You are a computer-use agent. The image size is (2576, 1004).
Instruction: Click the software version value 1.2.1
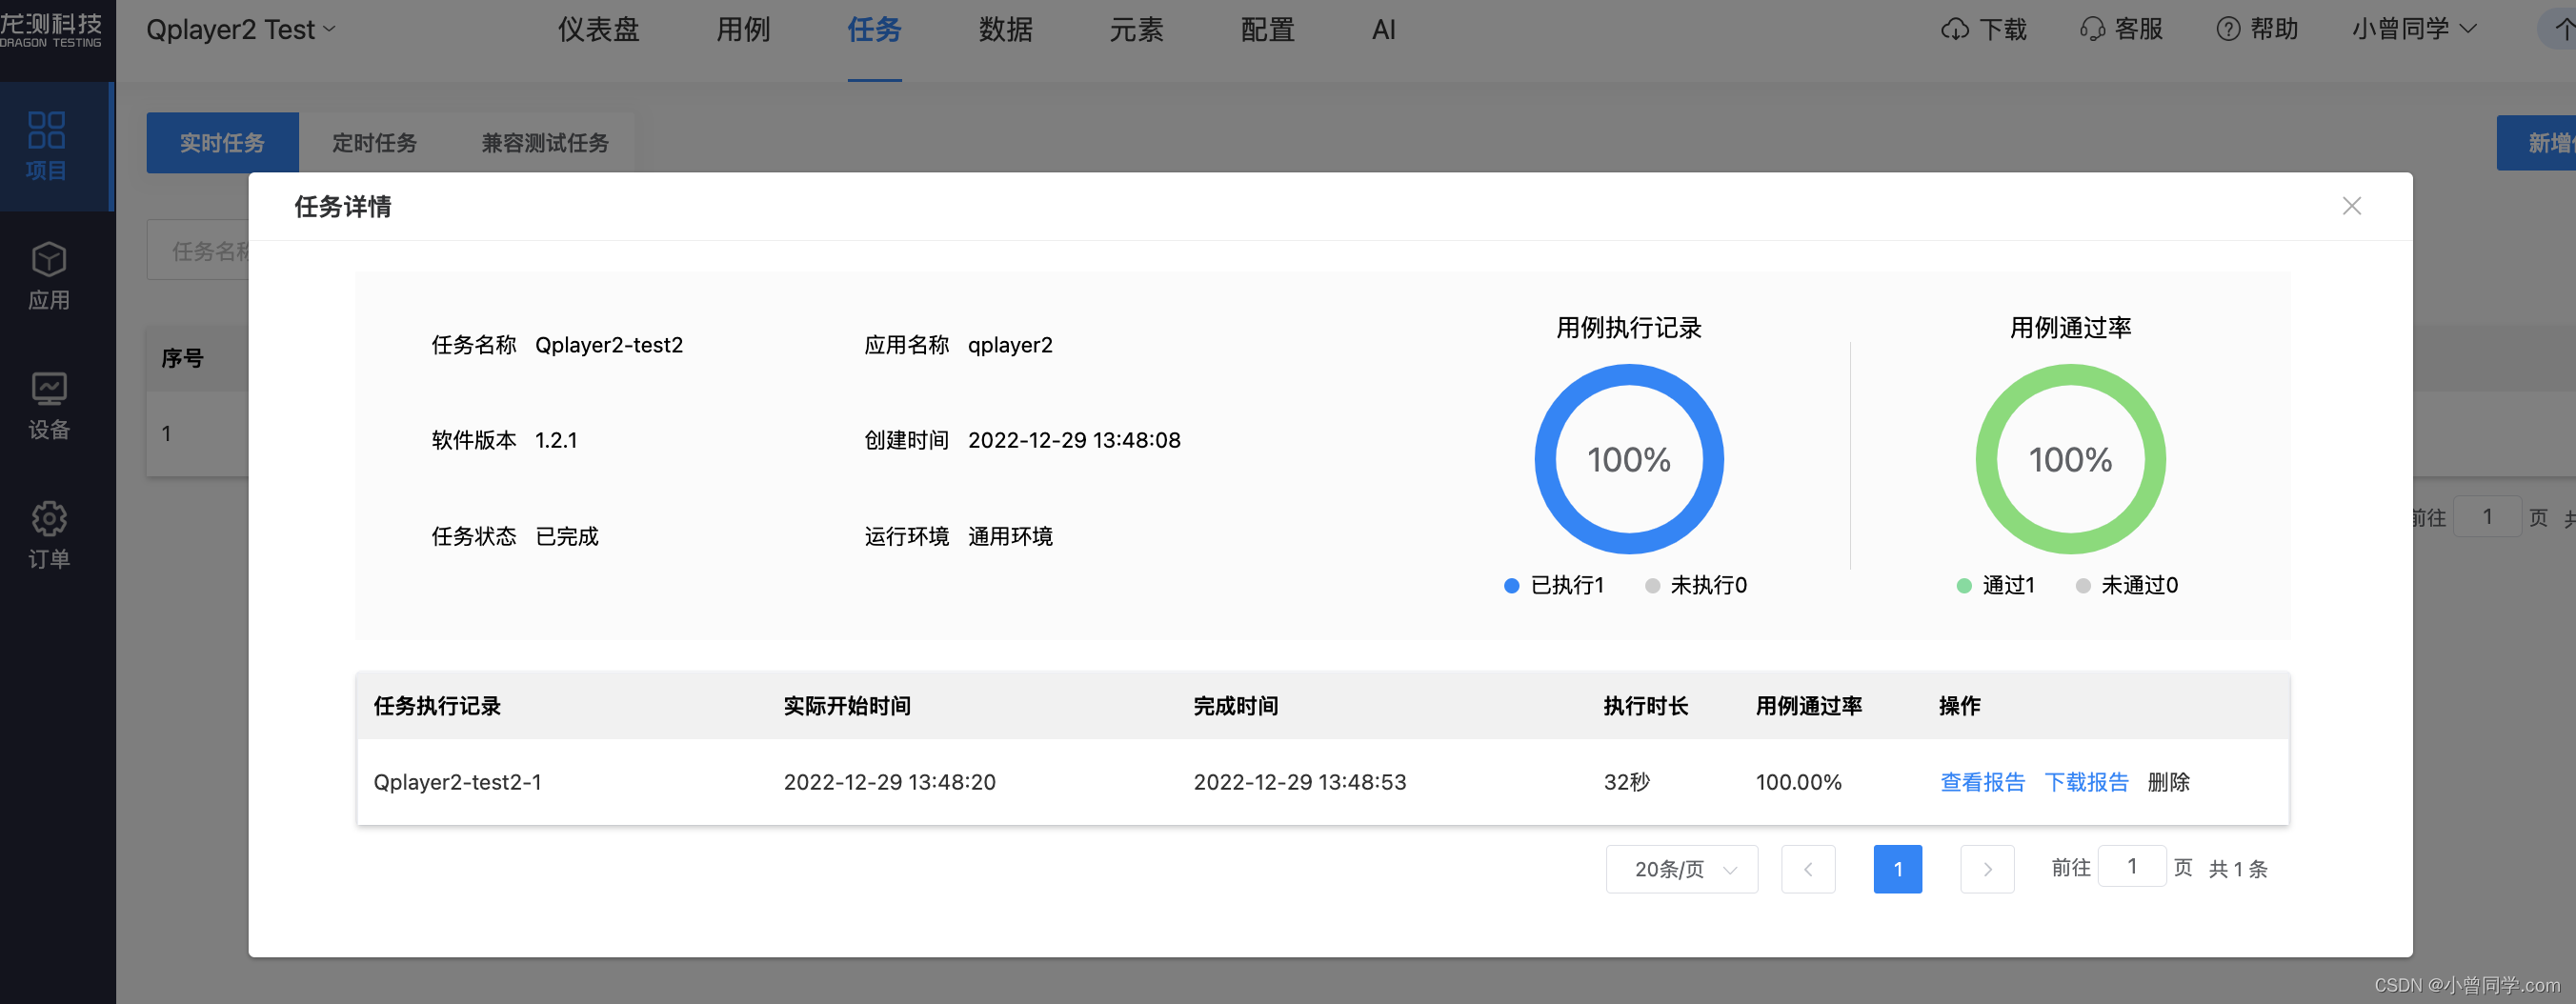click(x=555, y=440)
